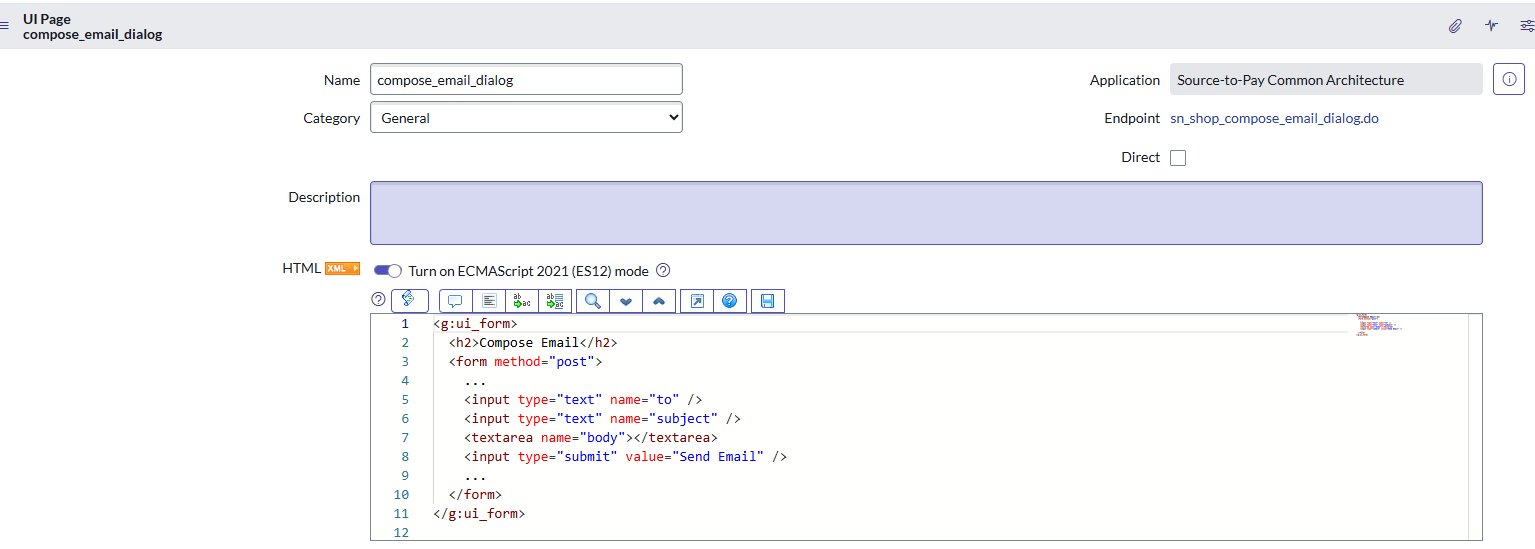Open attachments via the paperclip icon
Viewport: 1535px width, 549px height.
(x=1455, y=26)
